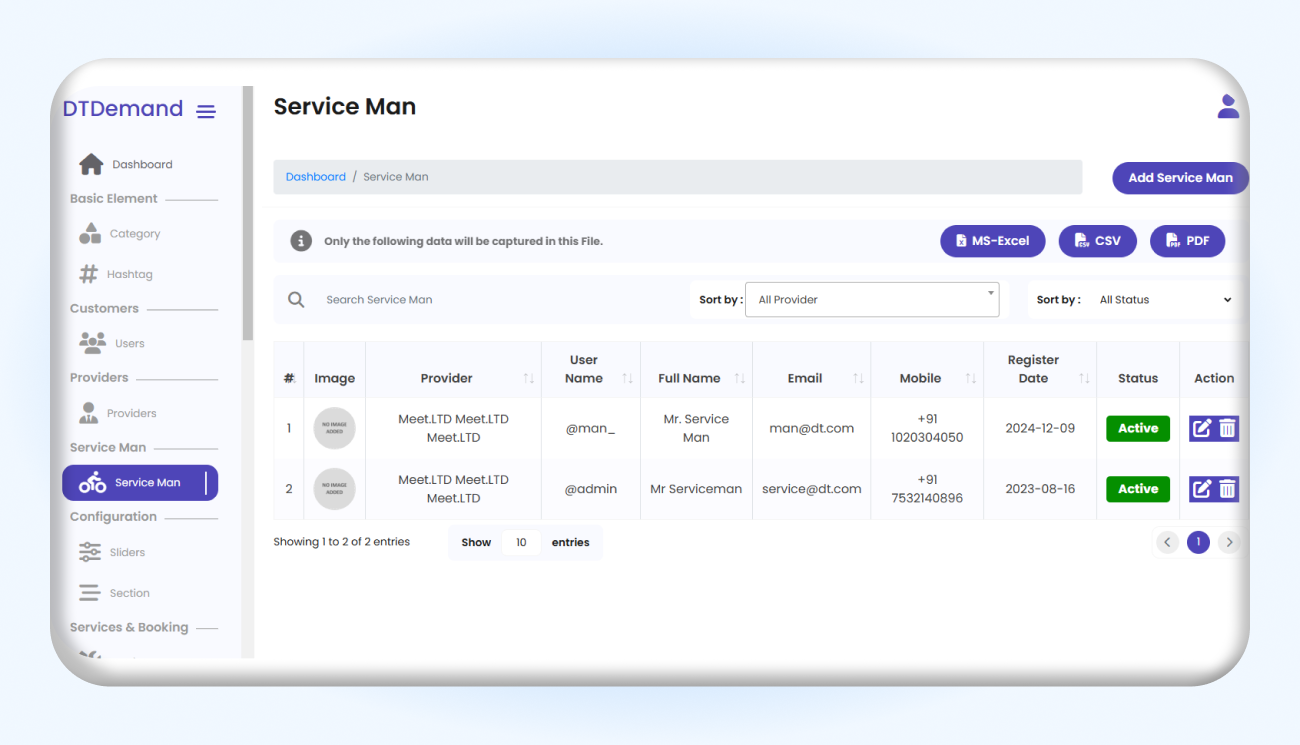Click the full name Mr Serviceman
Image resolution: width=1300 pixels, height=745 pixels.
[x=696, y=489]
